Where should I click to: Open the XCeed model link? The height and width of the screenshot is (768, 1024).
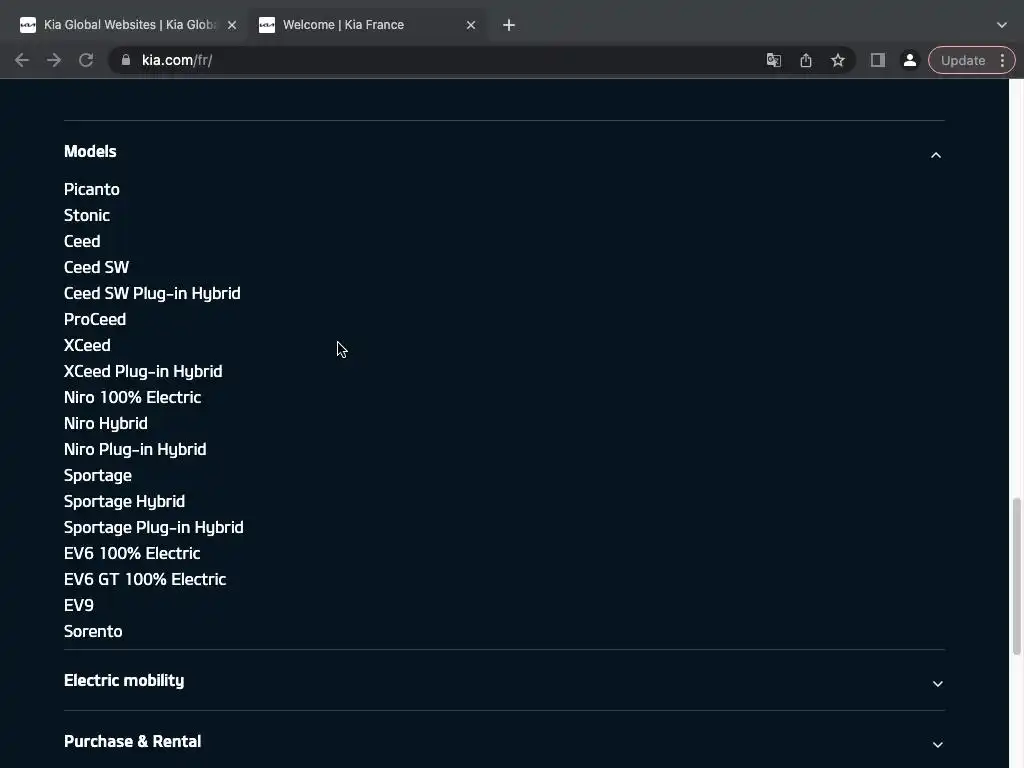click(x=88, y=345)
